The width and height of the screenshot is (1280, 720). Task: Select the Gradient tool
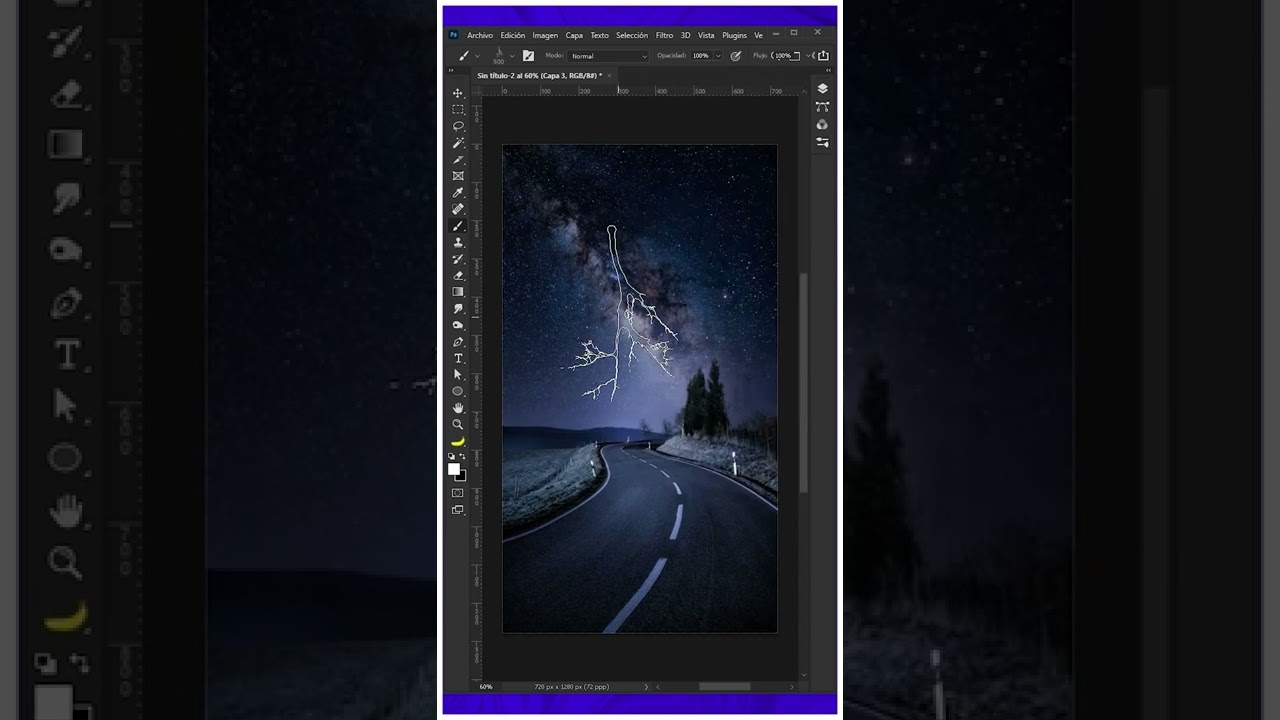pyautogui.click(x=458, y=292)
